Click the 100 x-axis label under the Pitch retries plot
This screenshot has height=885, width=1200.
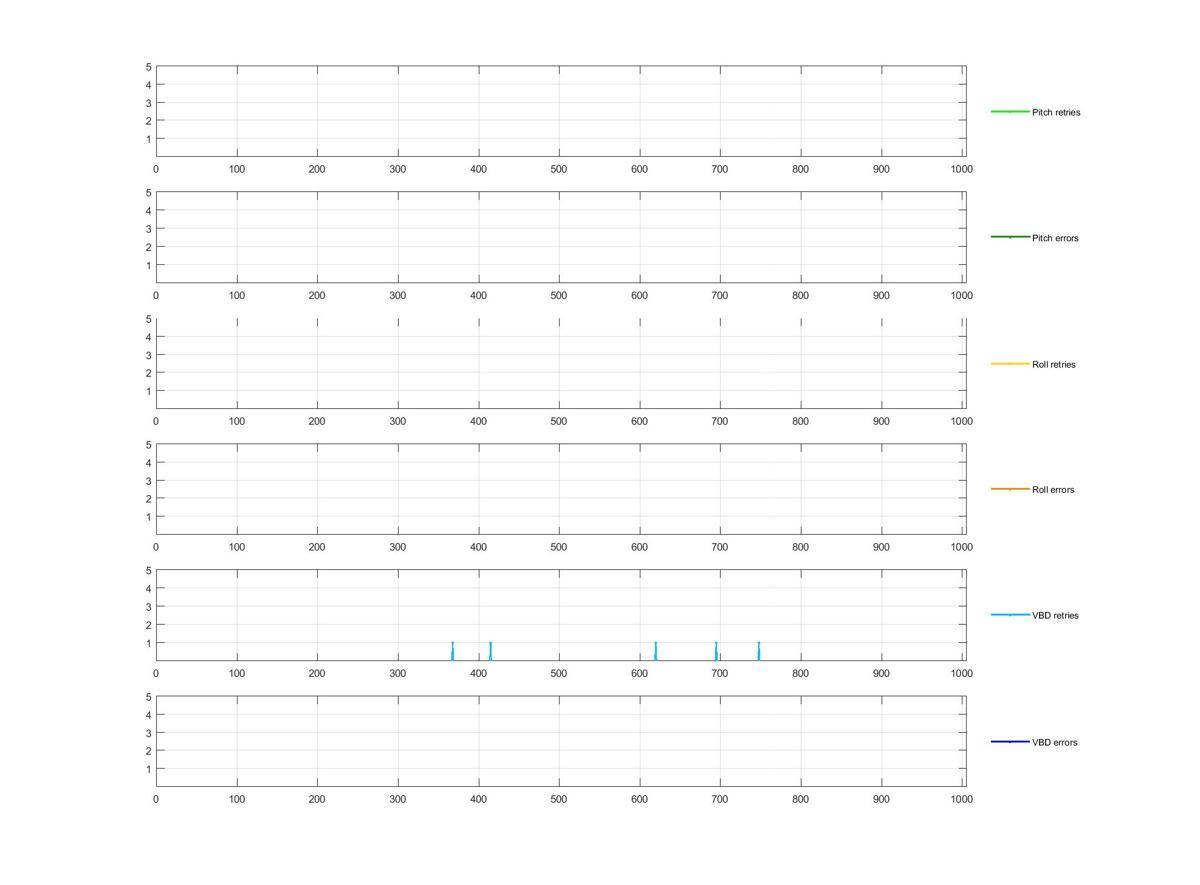click(237, 170)
